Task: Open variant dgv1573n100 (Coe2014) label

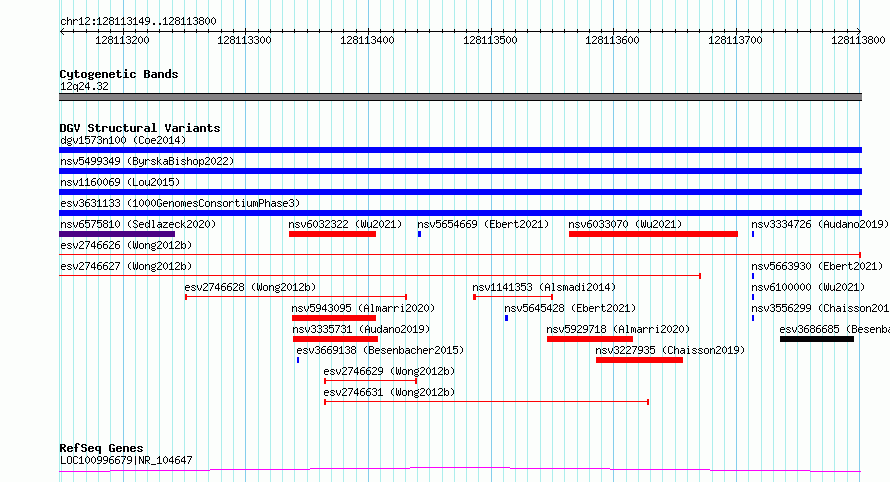Action: click(x=123, y=140)
